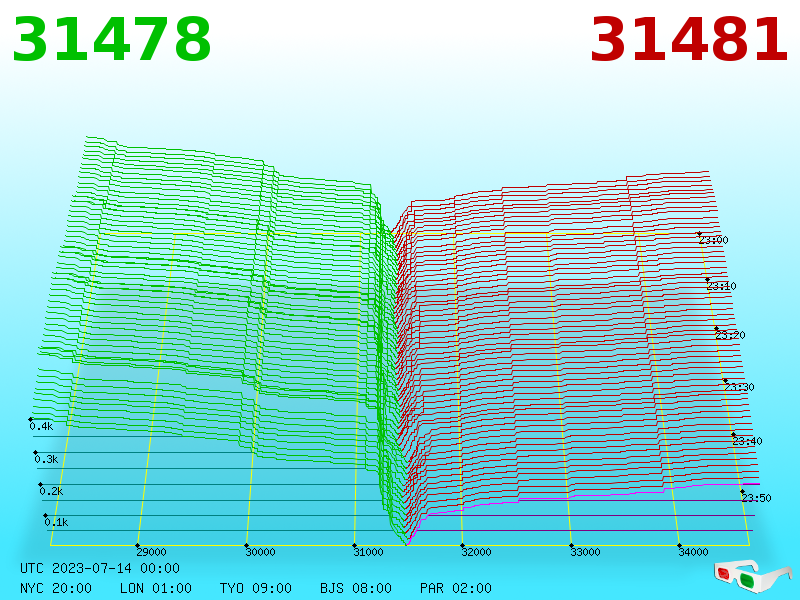800x600 pixels.
Task: Click the 23:00 time axis marker
Action: click(x=713, y=240)
